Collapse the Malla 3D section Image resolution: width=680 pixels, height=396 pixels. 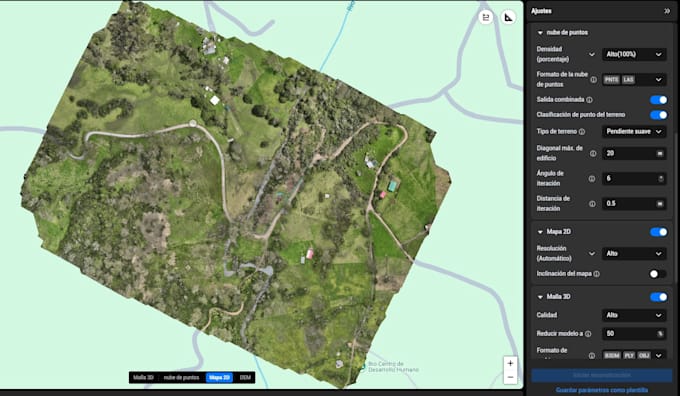coord(540,297)
